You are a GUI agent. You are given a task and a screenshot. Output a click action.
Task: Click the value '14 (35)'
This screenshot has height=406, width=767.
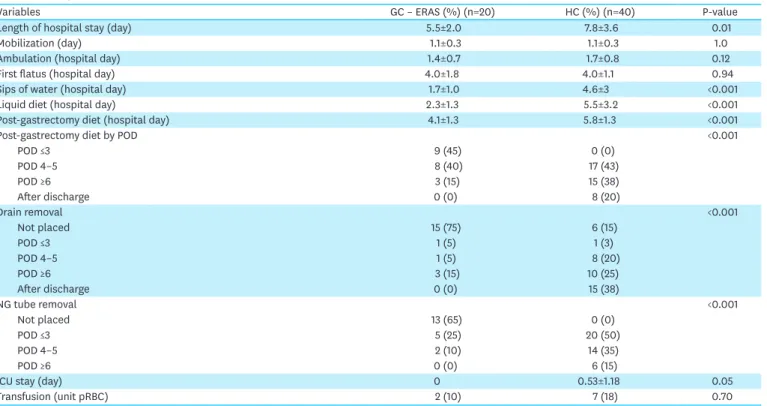pyautogui.click(x=603, y=351)
